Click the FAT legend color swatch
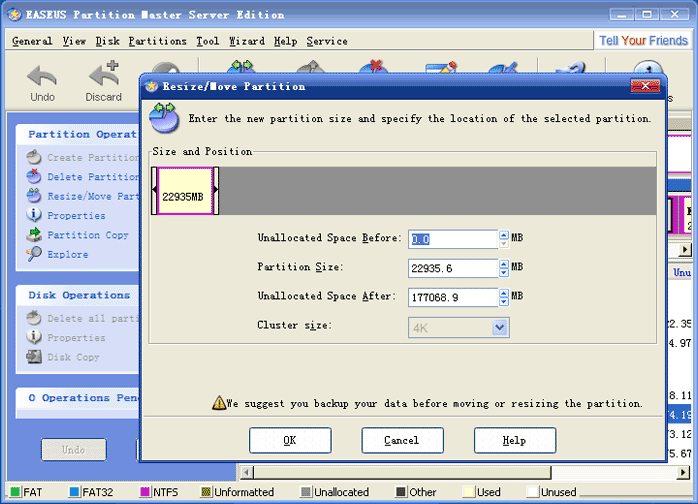The image size is (698, 504). click(x=16, y=492)
